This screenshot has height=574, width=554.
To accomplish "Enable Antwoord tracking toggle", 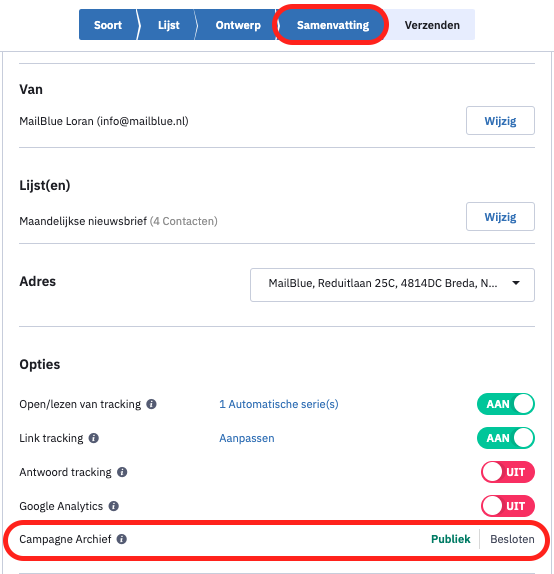I will 508,472.
